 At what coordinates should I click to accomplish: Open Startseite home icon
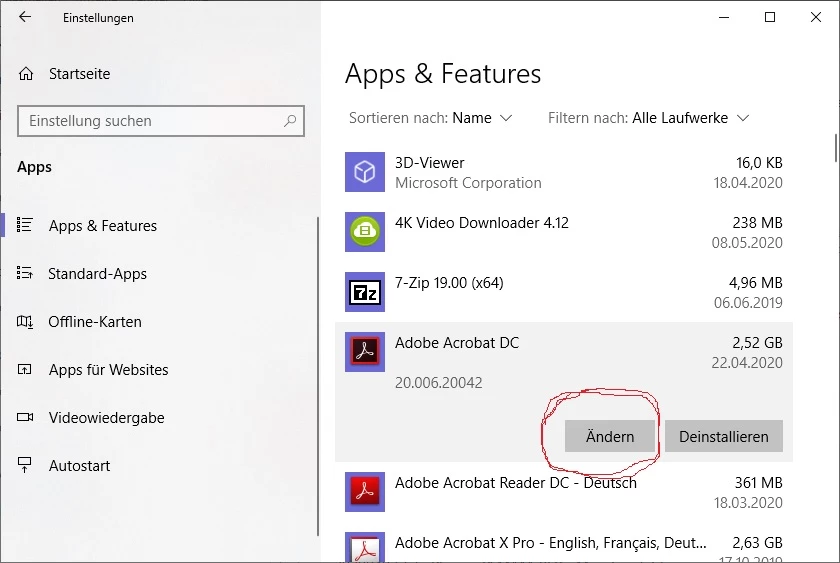(26, 73)
